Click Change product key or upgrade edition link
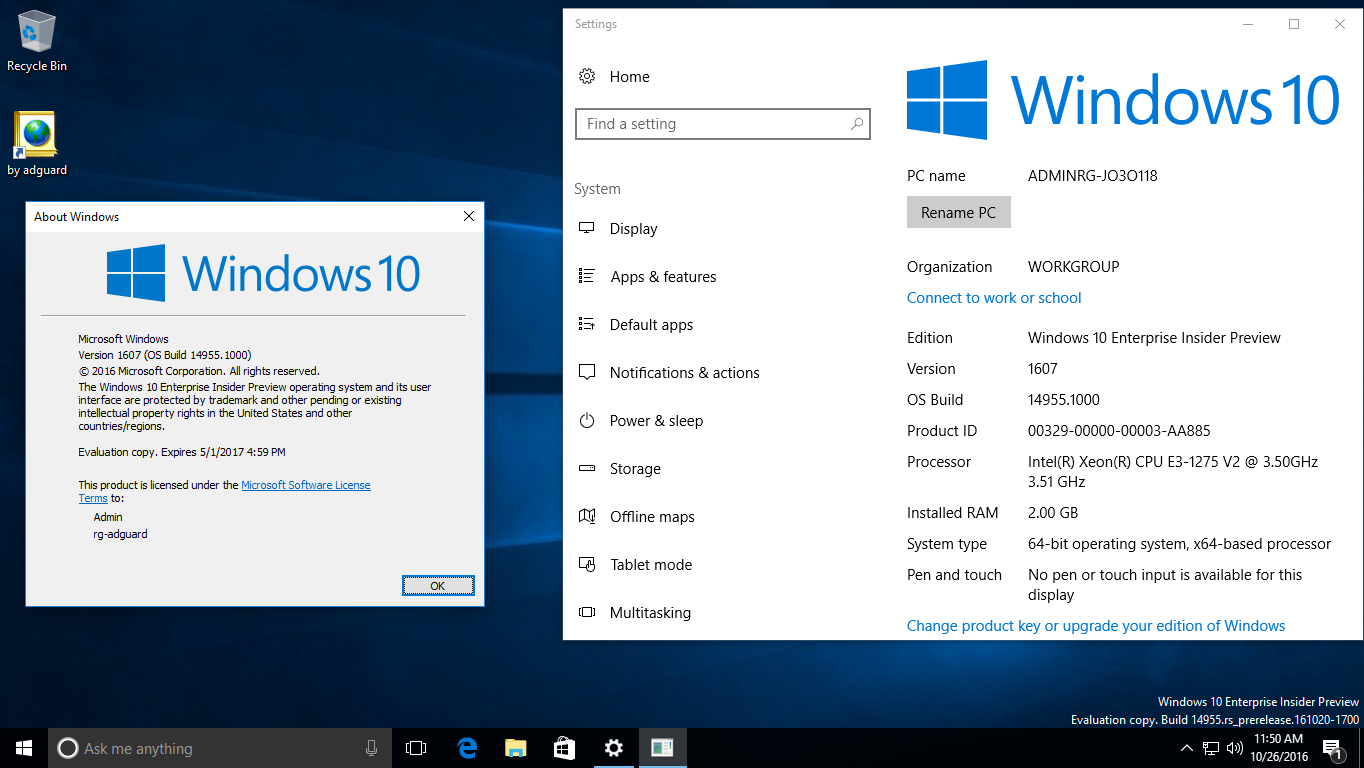1364x768 pixels. pos(1096,626)
